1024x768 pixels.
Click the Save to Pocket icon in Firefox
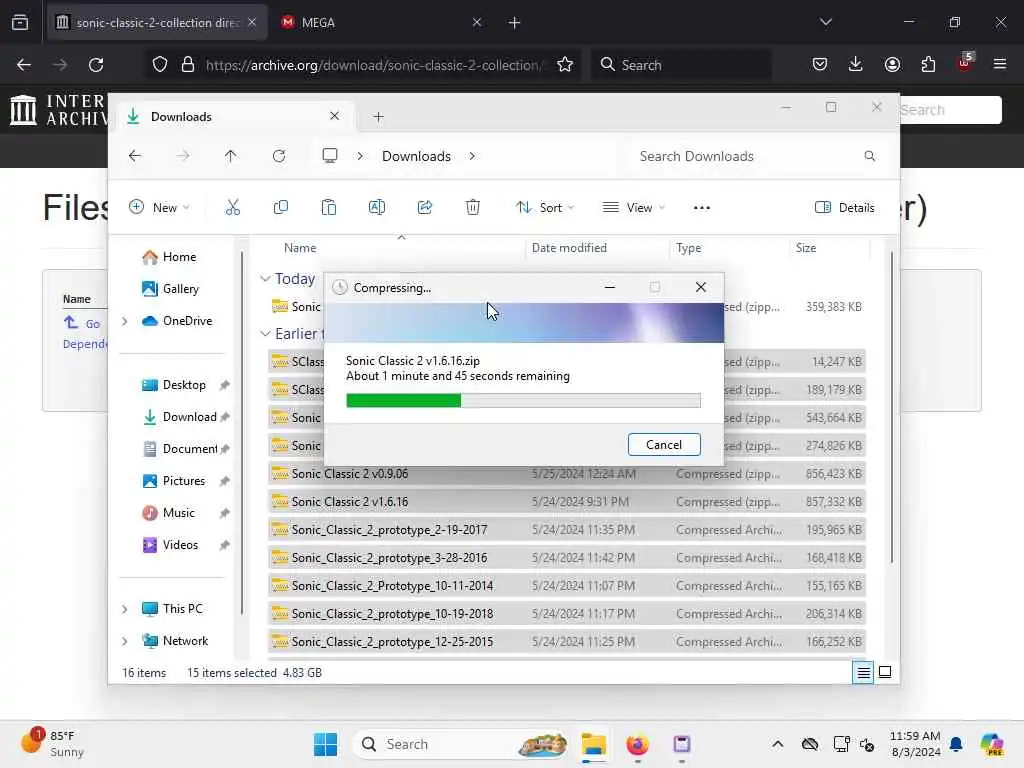click(820, 64)
